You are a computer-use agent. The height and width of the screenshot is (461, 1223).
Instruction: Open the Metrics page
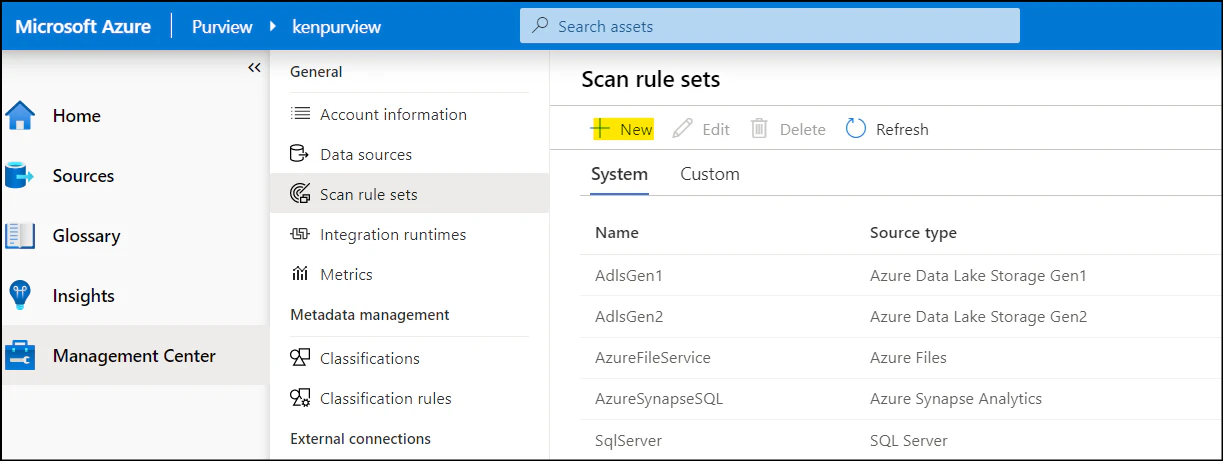pos(346,274)
